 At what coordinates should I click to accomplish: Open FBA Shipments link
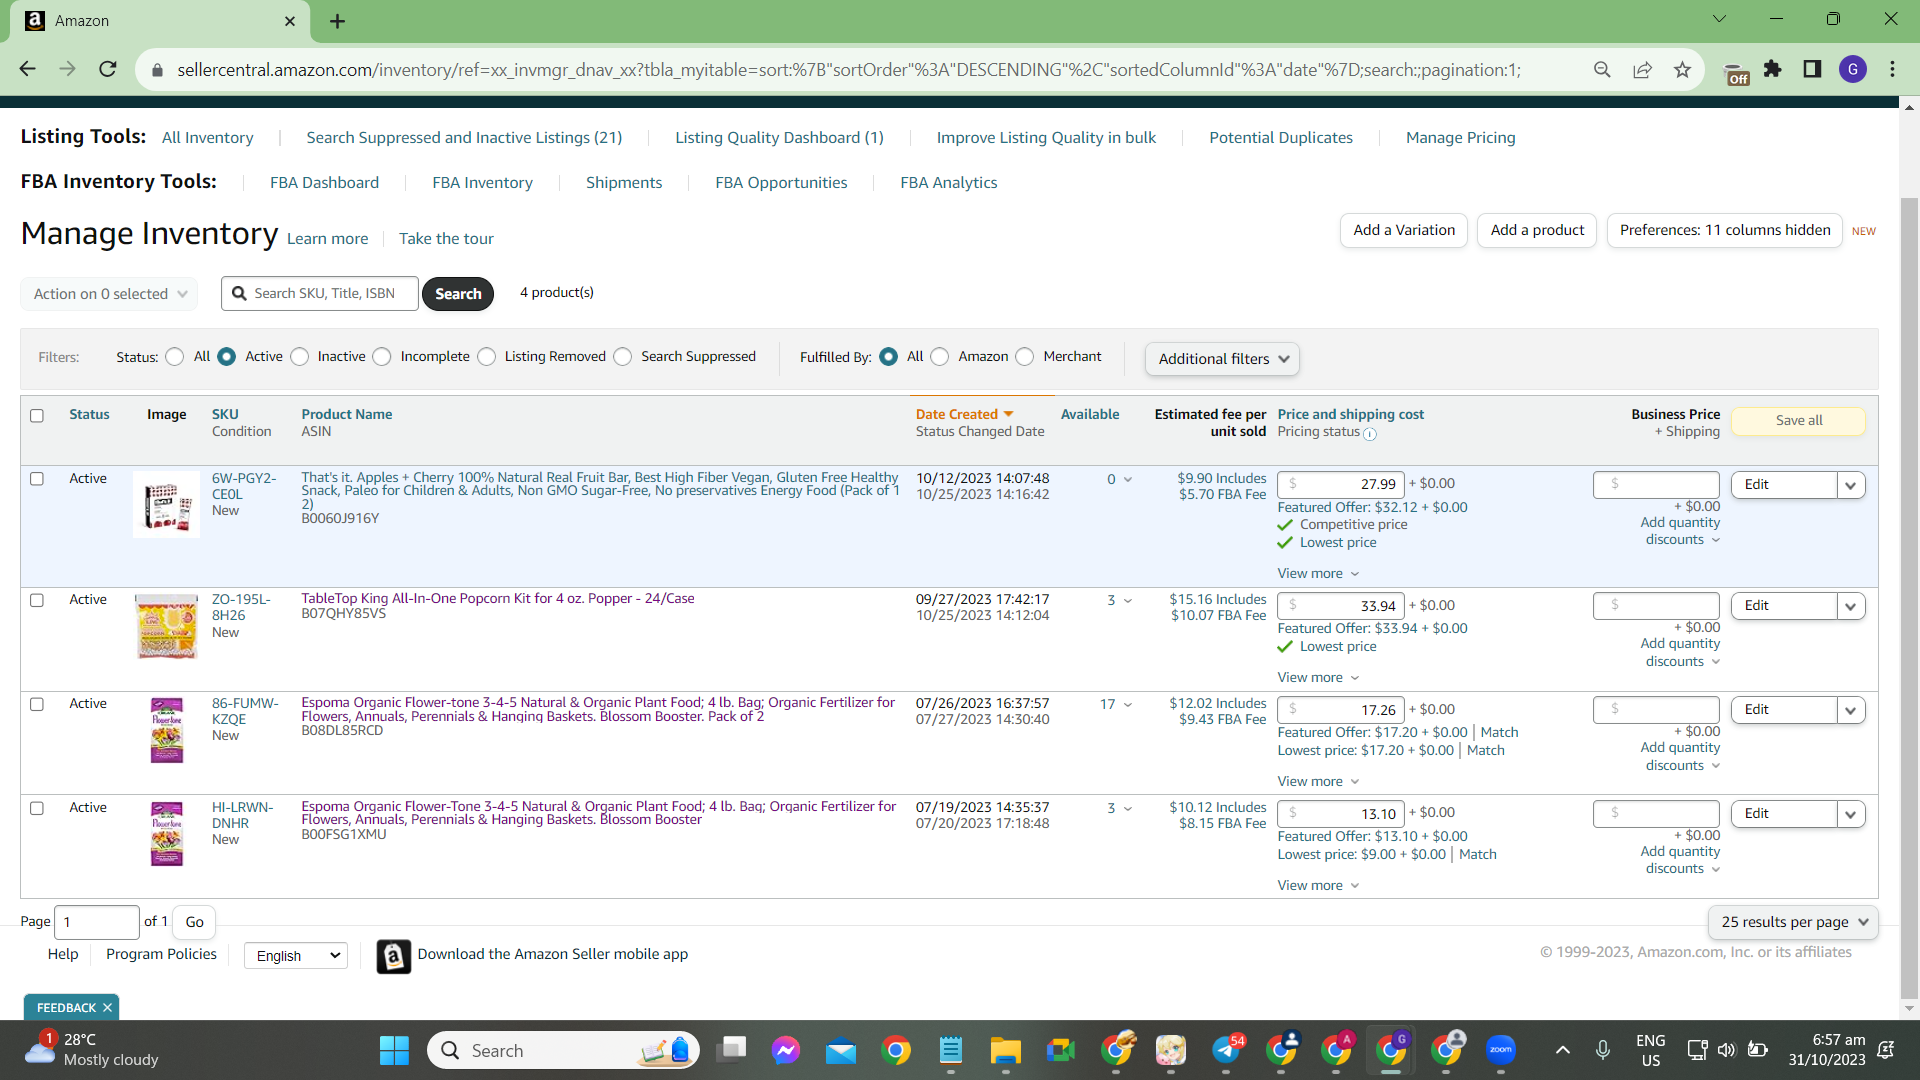[623, 182]
